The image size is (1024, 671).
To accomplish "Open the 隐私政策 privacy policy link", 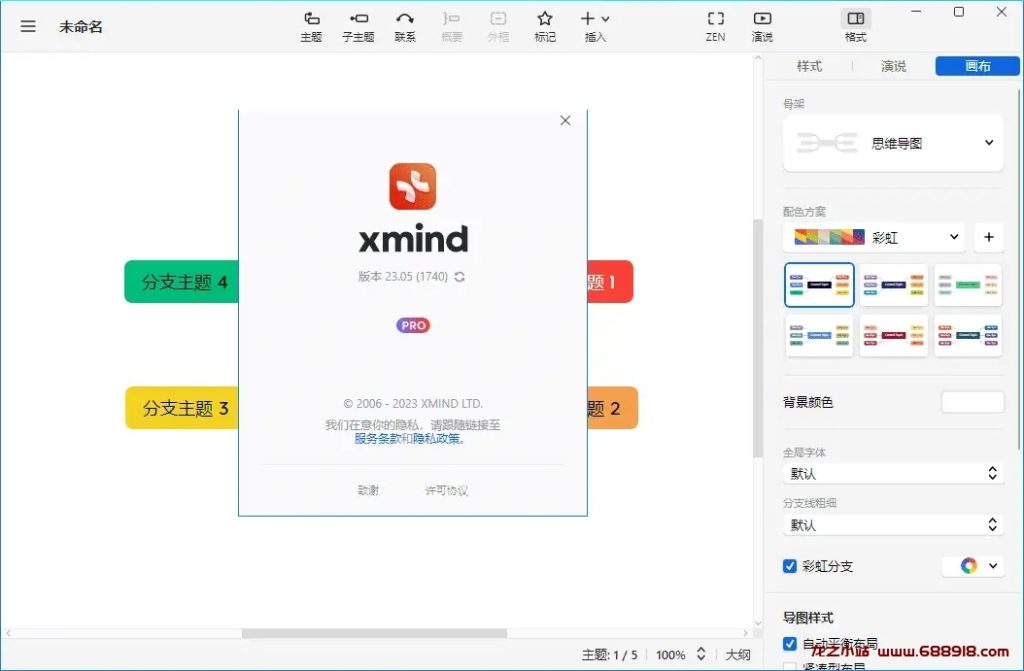I will coord(436,439).
